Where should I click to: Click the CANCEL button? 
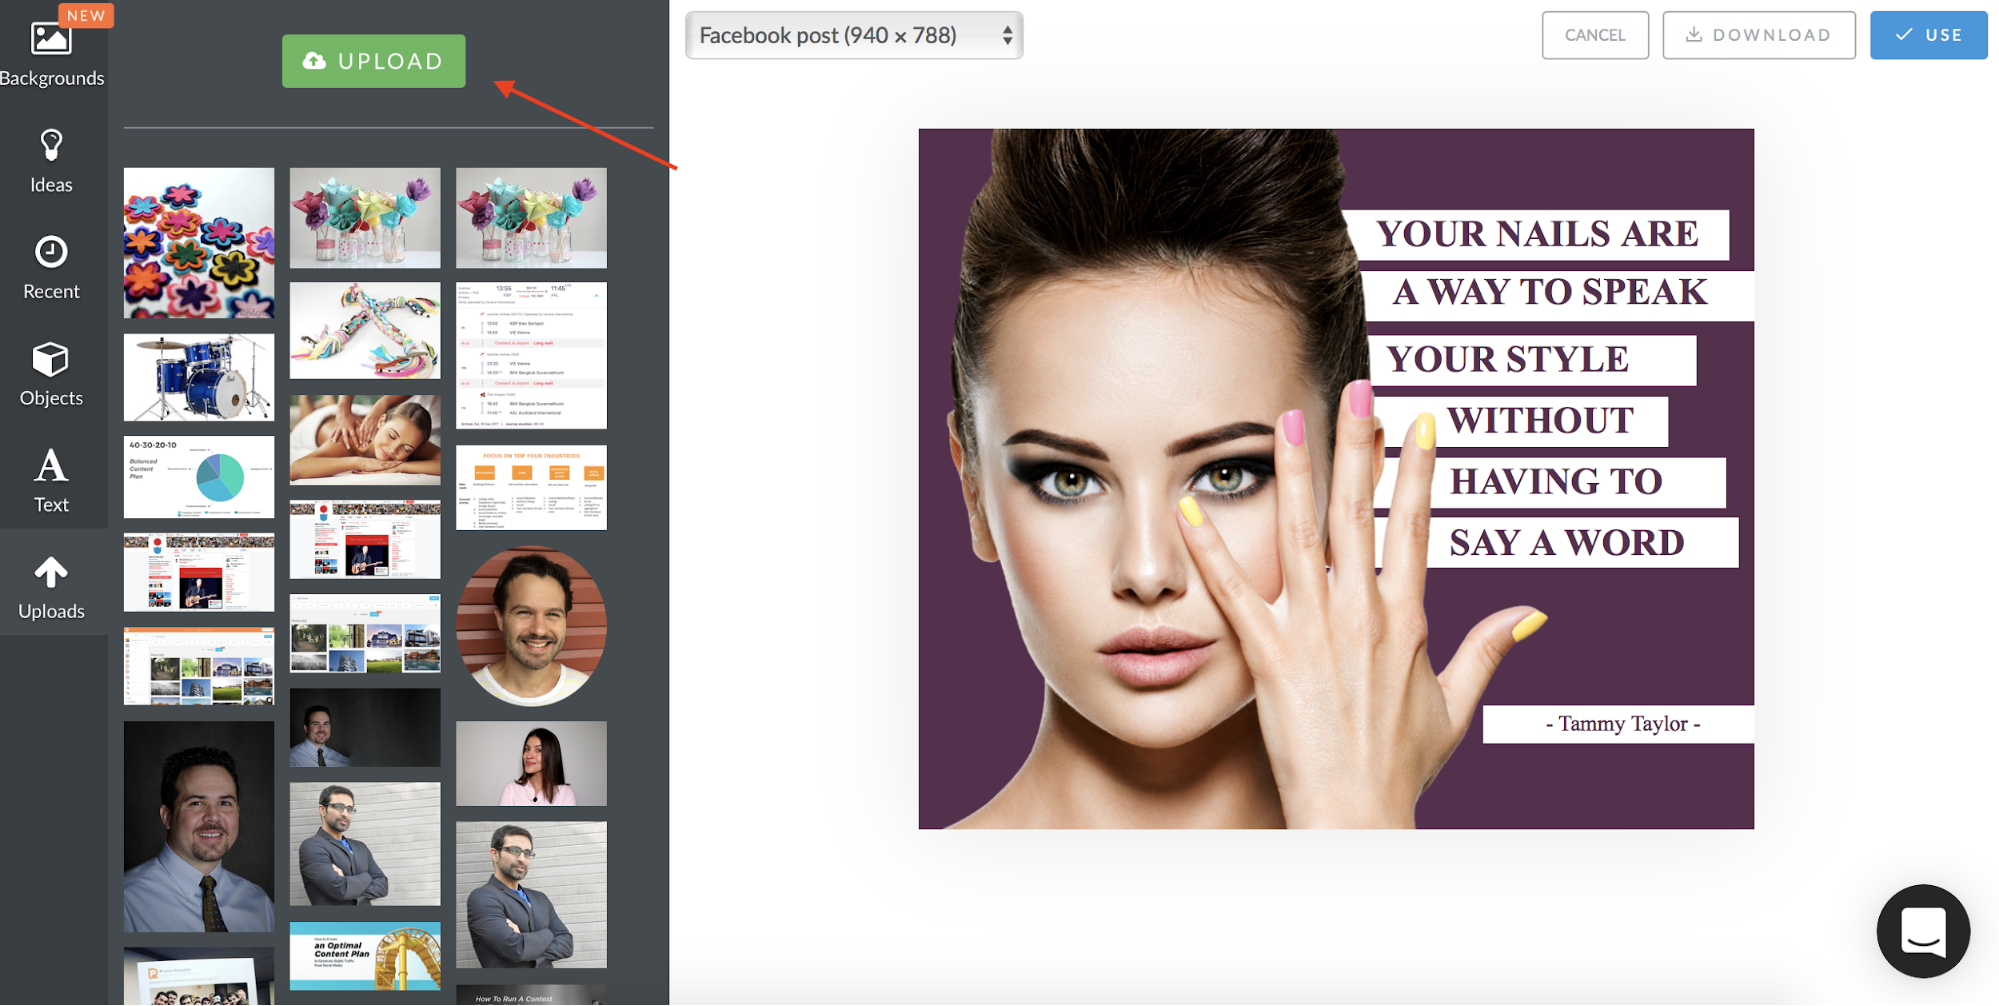tap(1595, 35)
